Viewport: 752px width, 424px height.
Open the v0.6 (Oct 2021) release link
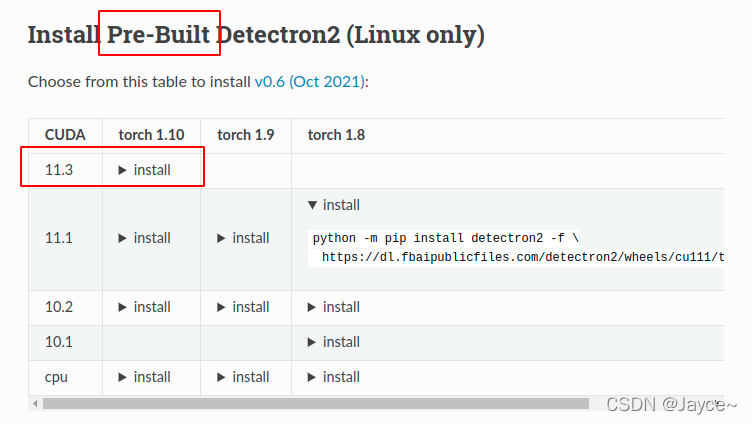(309, 82)
